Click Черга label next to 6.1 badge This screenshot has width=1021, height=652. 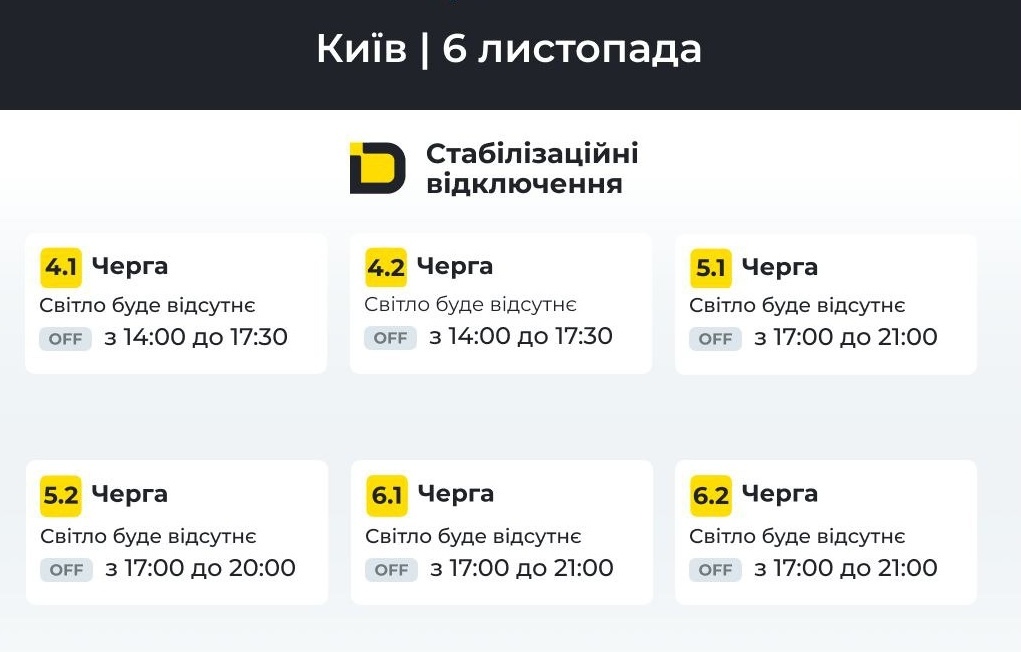tap(456, 494)
